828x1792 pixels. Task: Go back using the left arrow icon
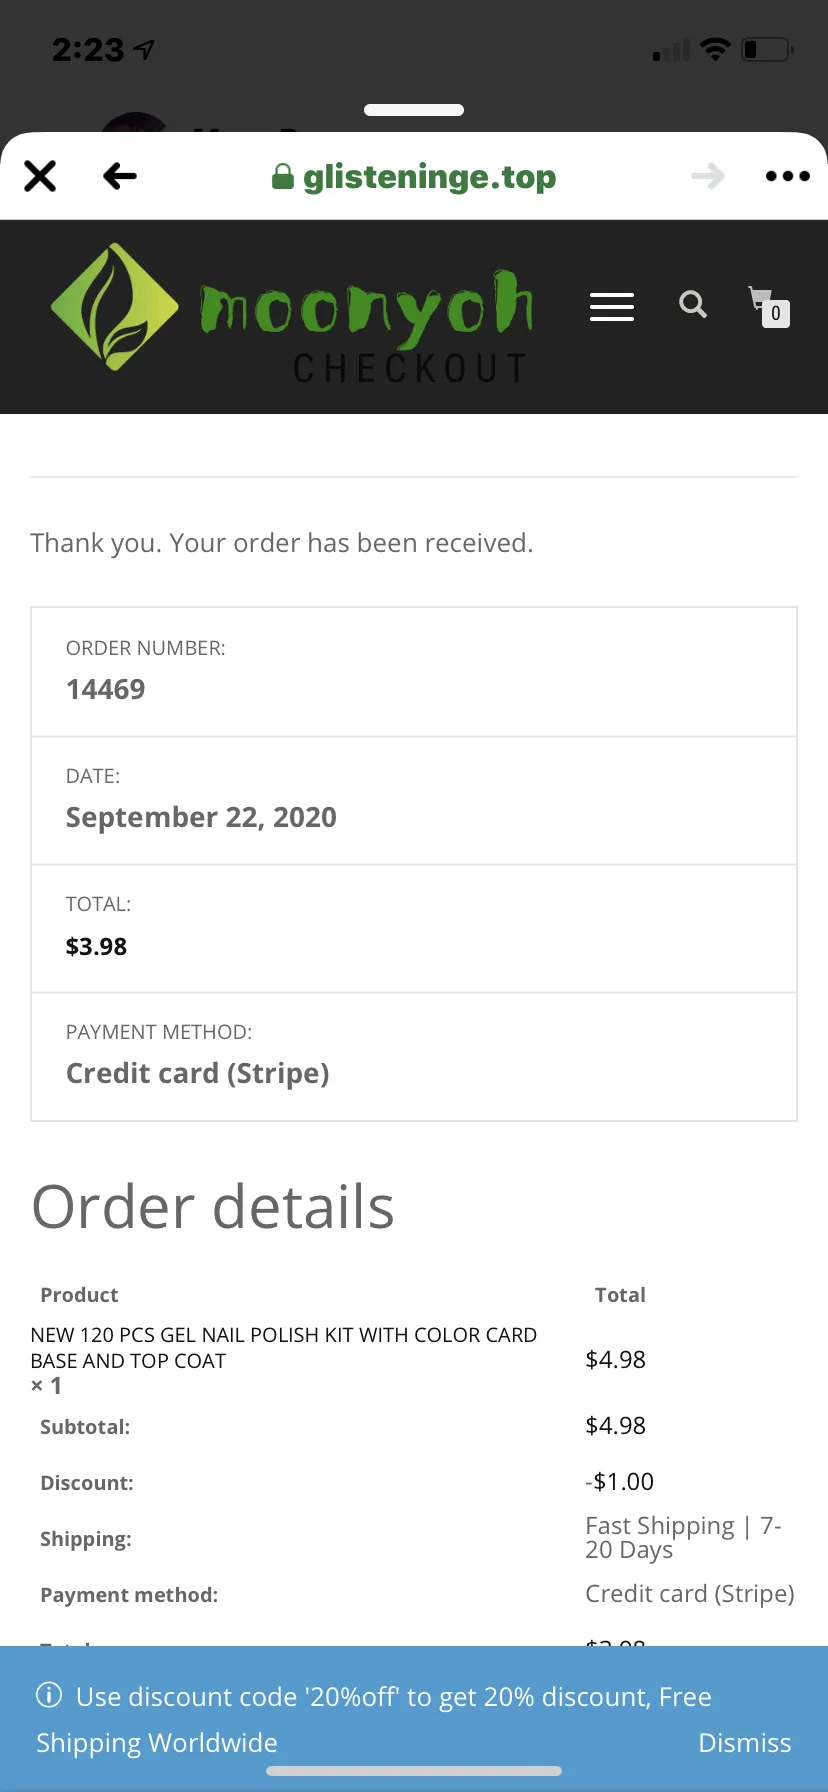coord(120,176)
